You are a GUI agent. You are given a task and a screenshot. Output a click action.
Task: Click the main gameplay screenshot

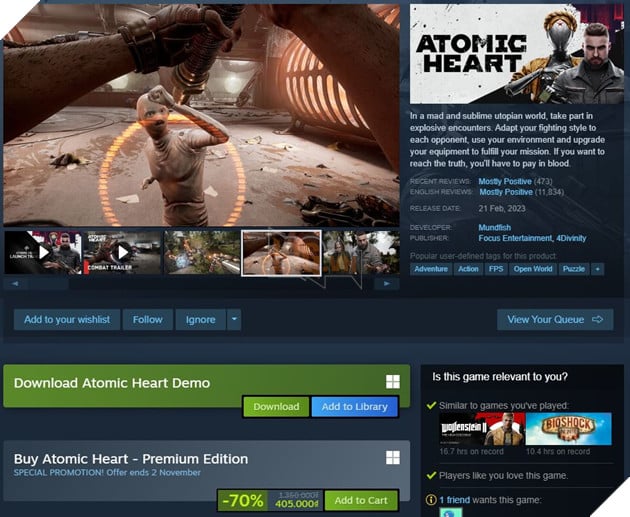(202, 115)
